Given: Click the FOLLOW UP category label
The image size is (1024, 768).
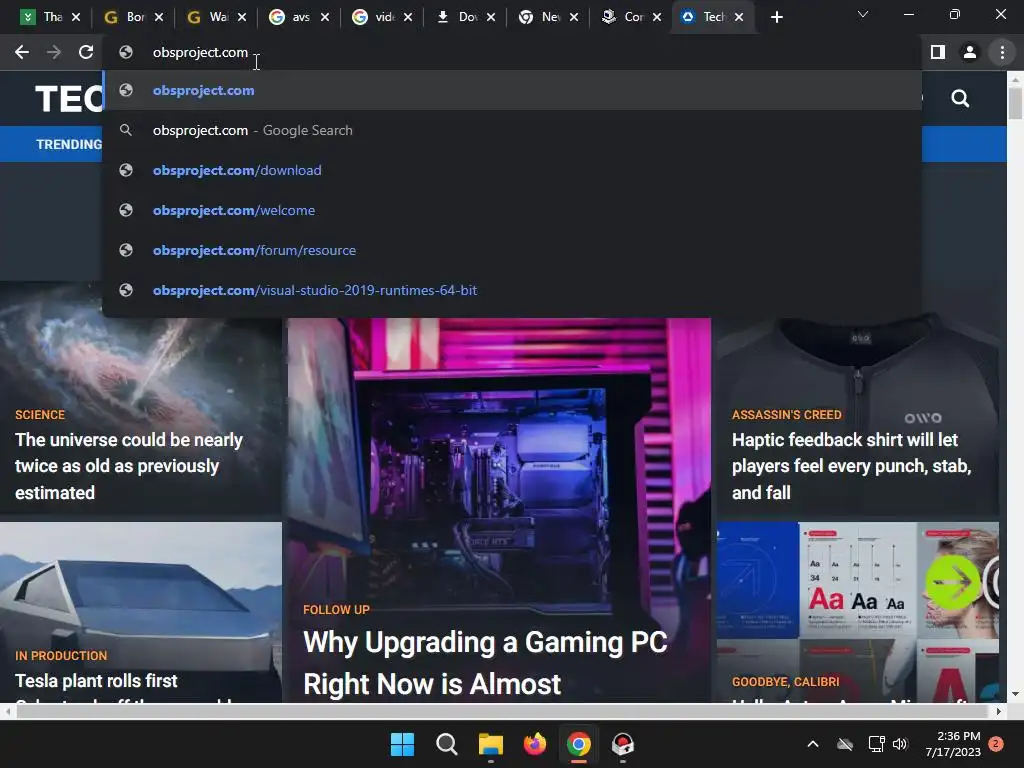Looking at the screenshot, I should (336, 610).
